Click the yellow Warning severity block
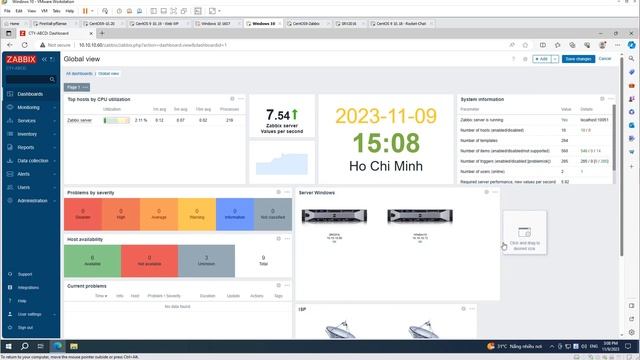This screenshot has width=640, height=360. point(197,214)
